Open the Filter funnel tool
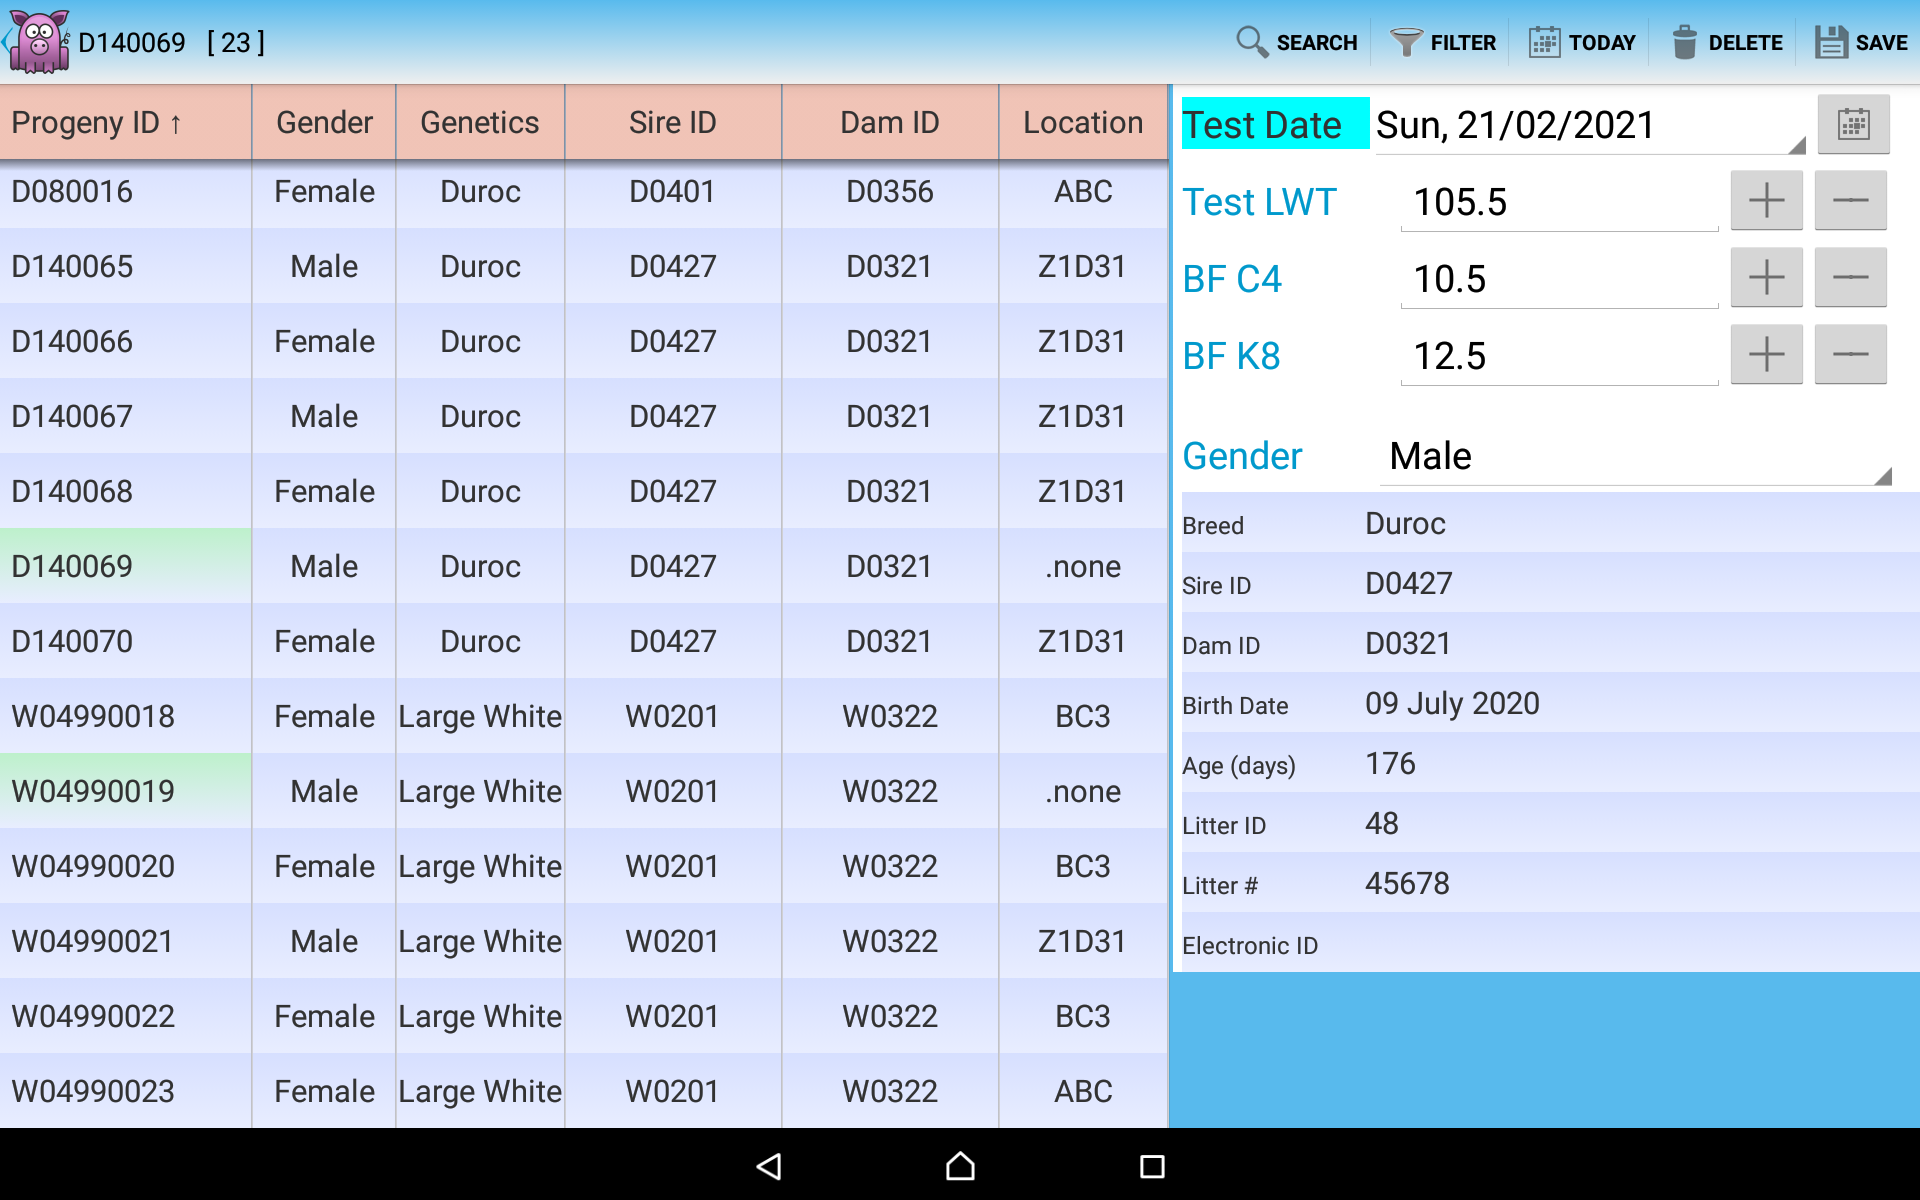The height and width of the screenshot is (1200, 1920). point(1442,42)
